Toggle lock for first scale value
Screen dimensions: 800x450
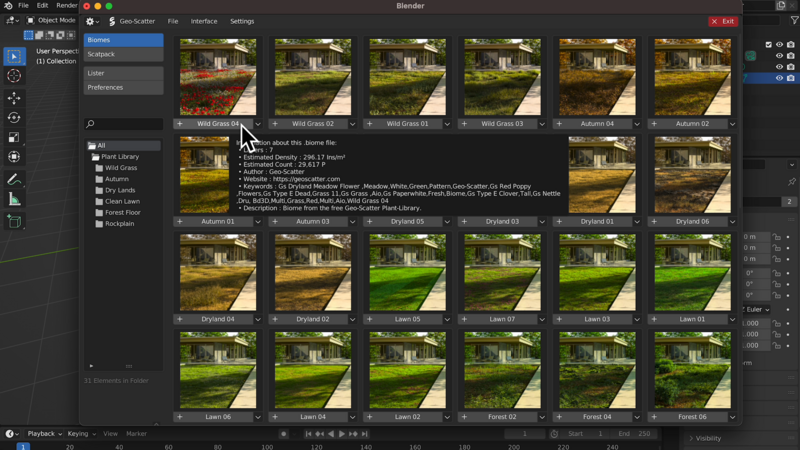tap(777, 323)
